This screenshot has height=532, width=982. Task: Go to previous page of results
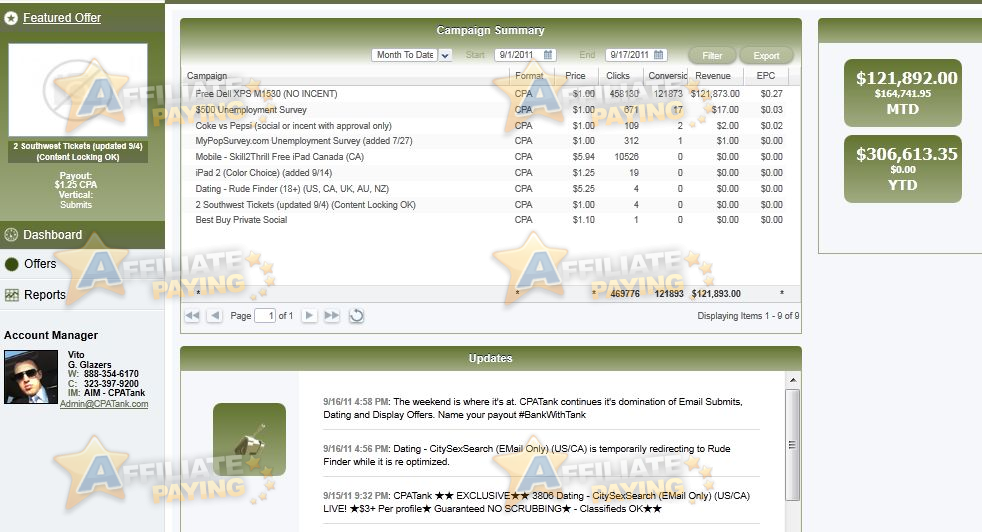tap(214, 316)
